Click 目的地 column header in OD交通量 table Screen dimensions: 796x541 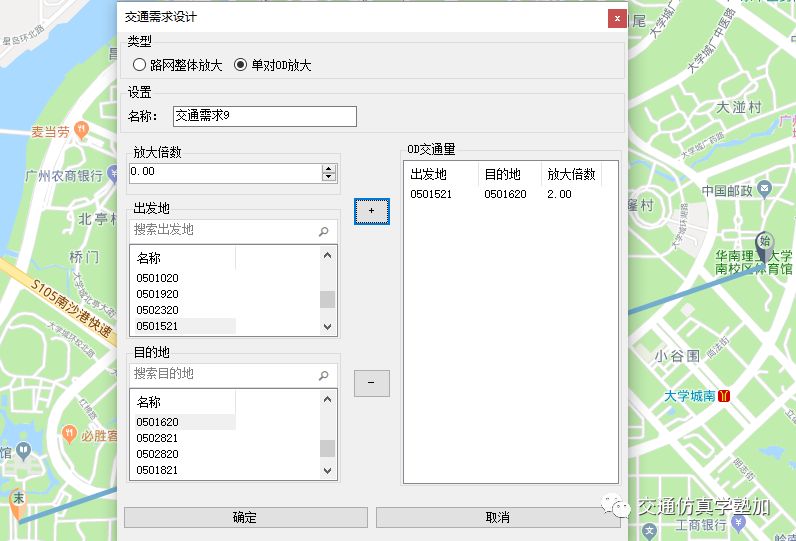coord(510,175)
